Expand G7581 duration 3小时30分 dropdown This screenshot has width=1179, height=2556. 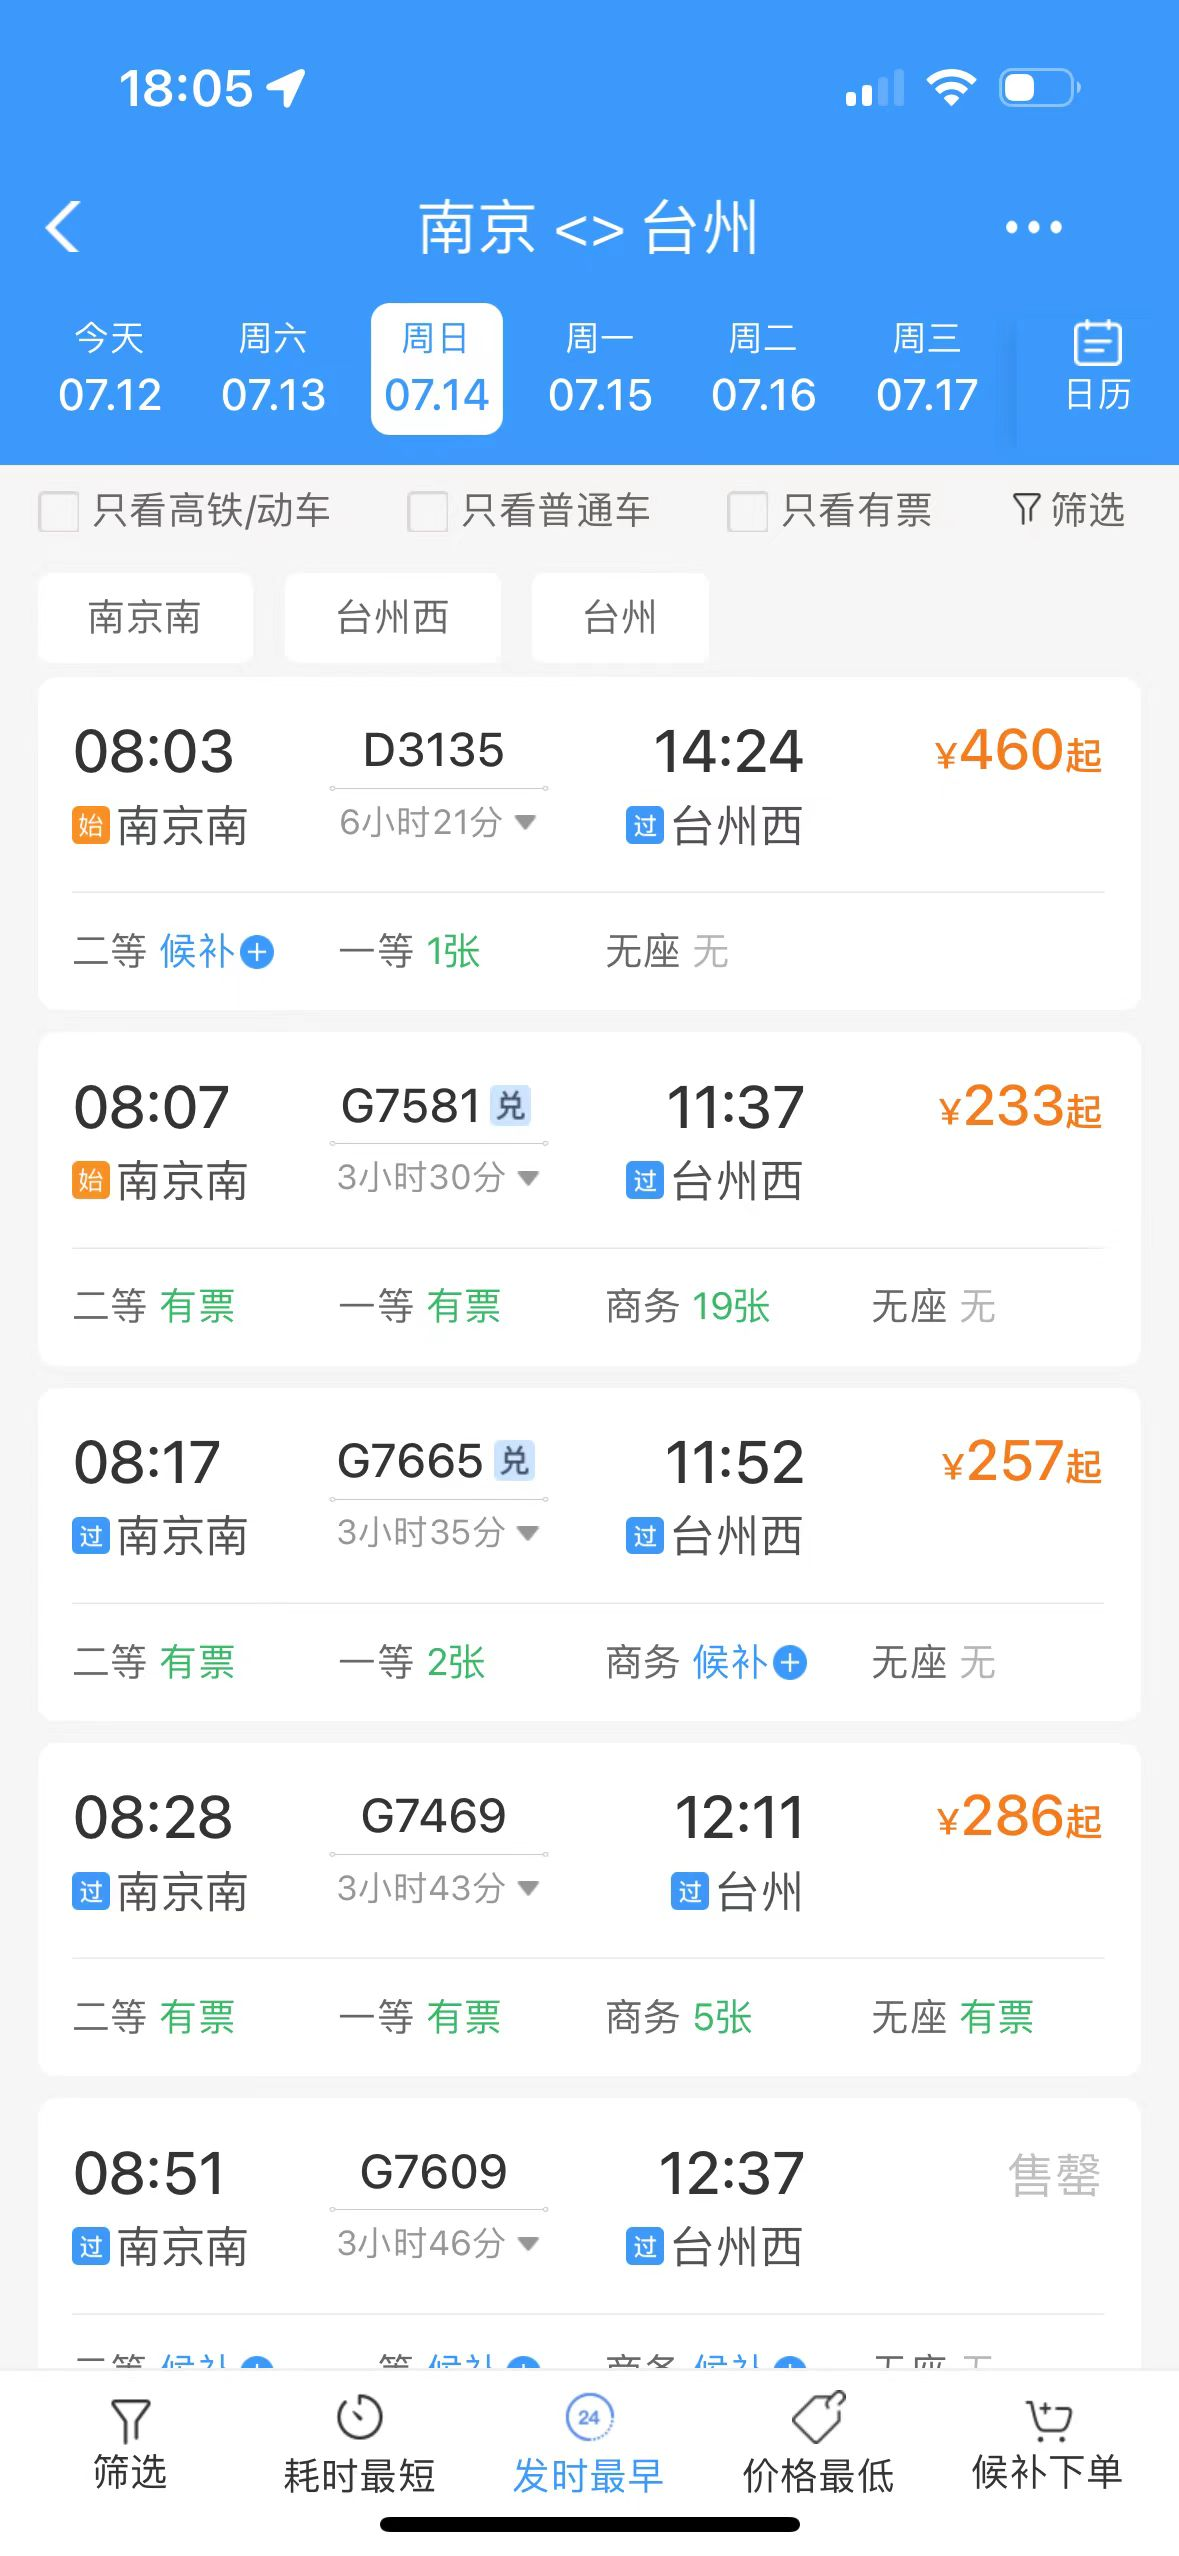point(528,1178)
